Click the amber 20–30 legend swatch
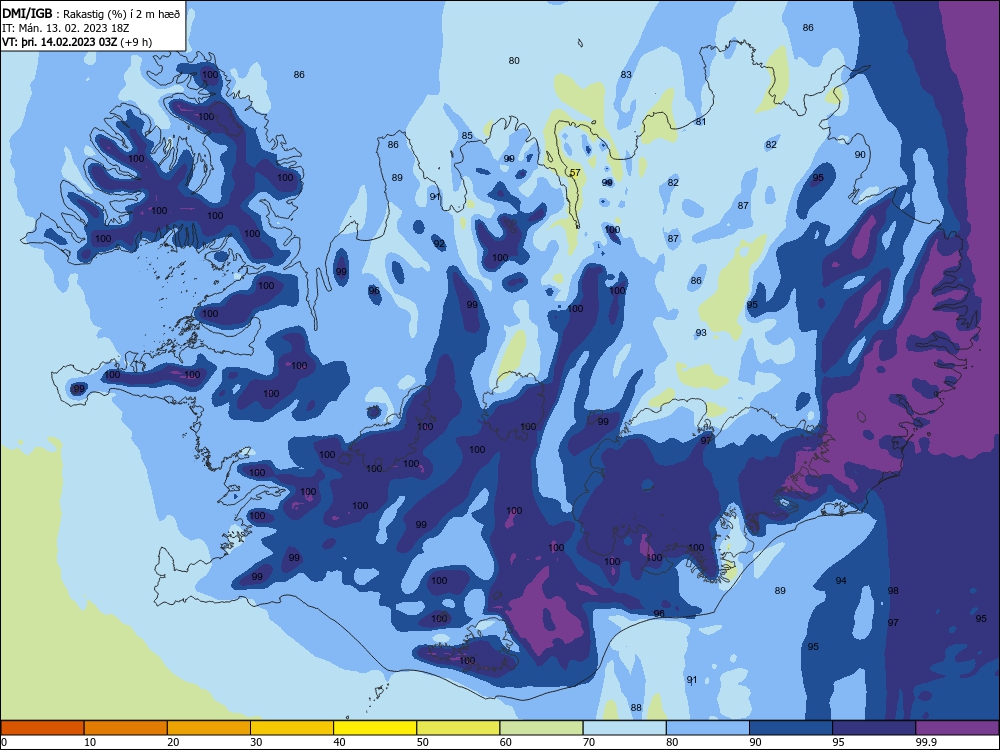Screen dimensions: 1000x750 [209, 728]
